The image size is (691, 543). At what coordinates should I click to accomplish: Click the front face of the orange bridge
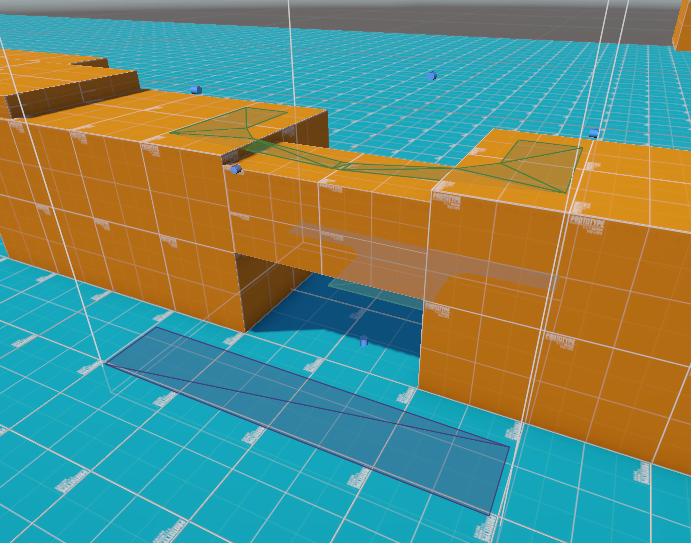tap(330, 220)
